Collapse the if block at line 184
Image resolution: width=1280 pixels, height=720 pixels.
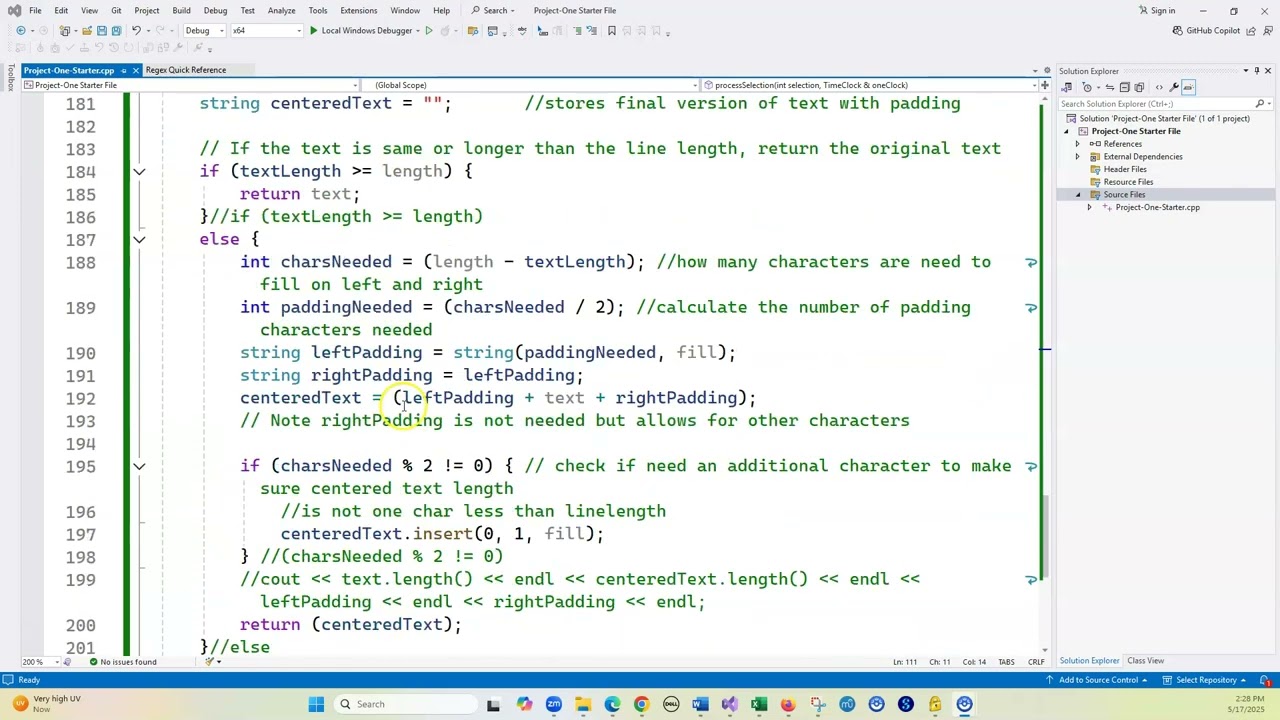139,172
